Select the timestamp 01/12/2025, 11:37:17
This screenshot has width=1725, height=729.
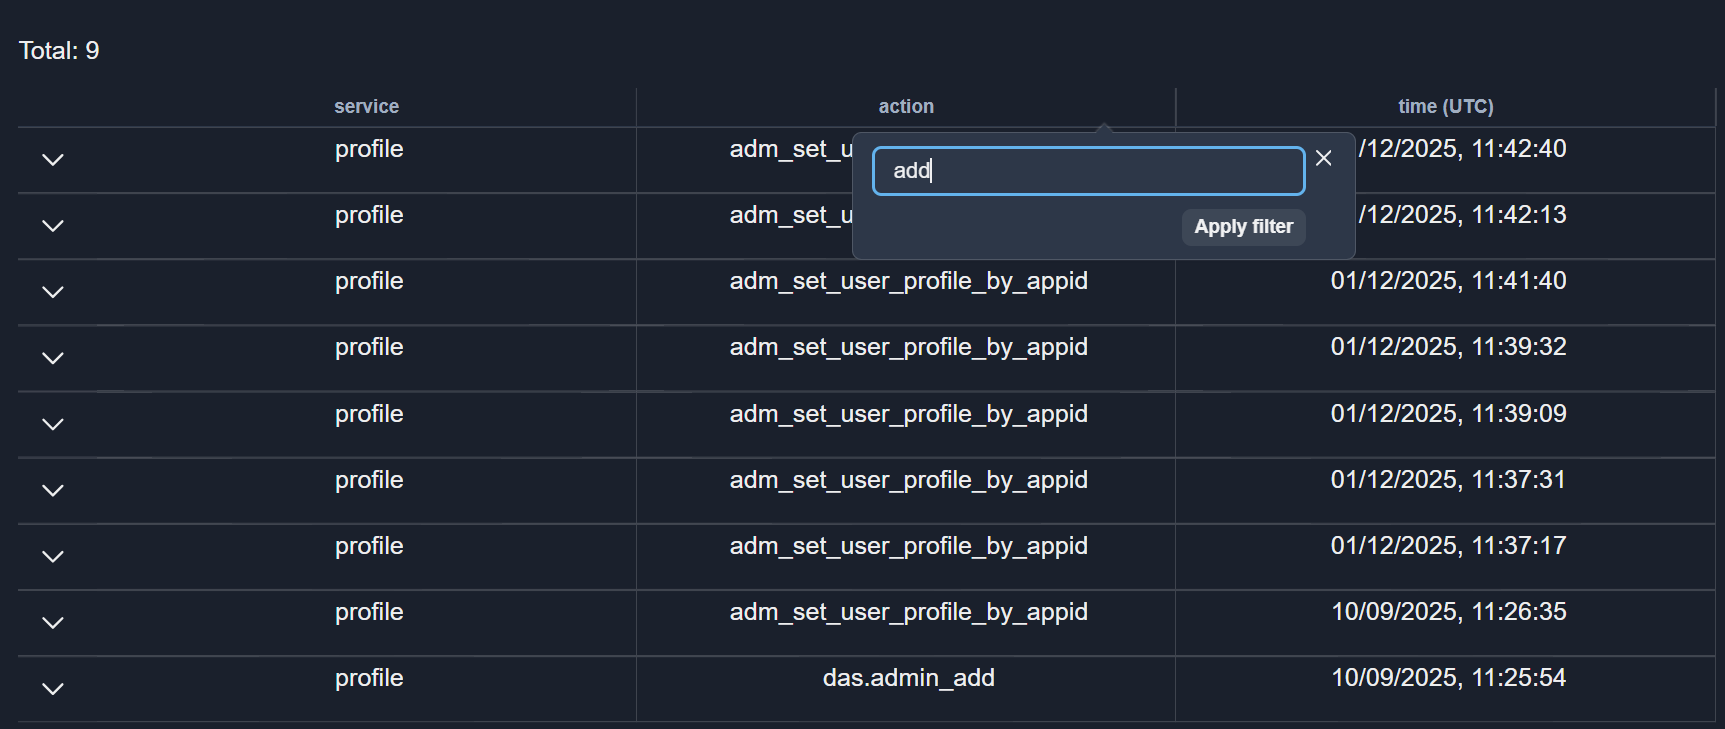point(1448,546)
